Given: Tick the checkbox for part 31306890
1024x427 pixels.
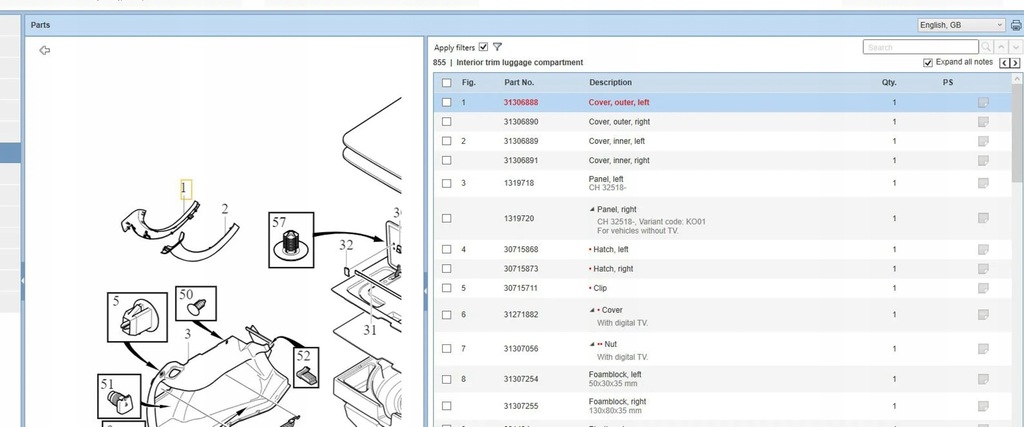Looking at the screenshot, I should coord(446,121).
